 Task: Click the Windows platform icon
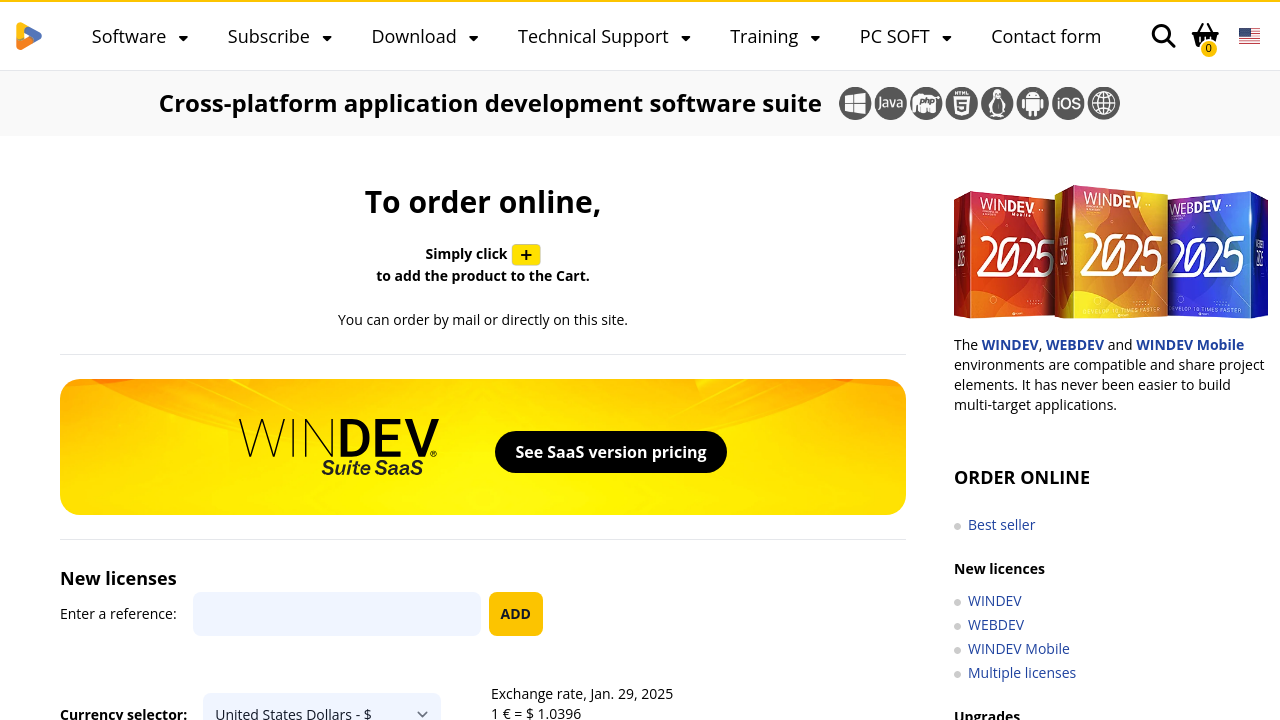[855, 103]
